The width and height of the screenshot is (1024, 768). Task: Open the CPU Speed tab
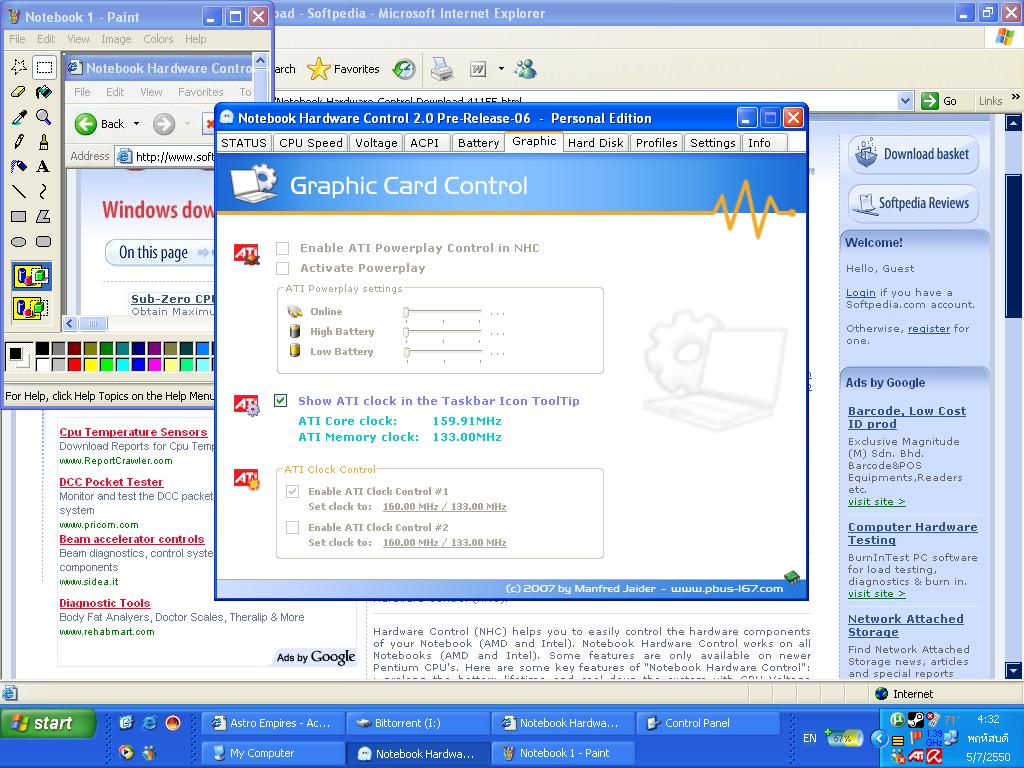pos(311,143)
